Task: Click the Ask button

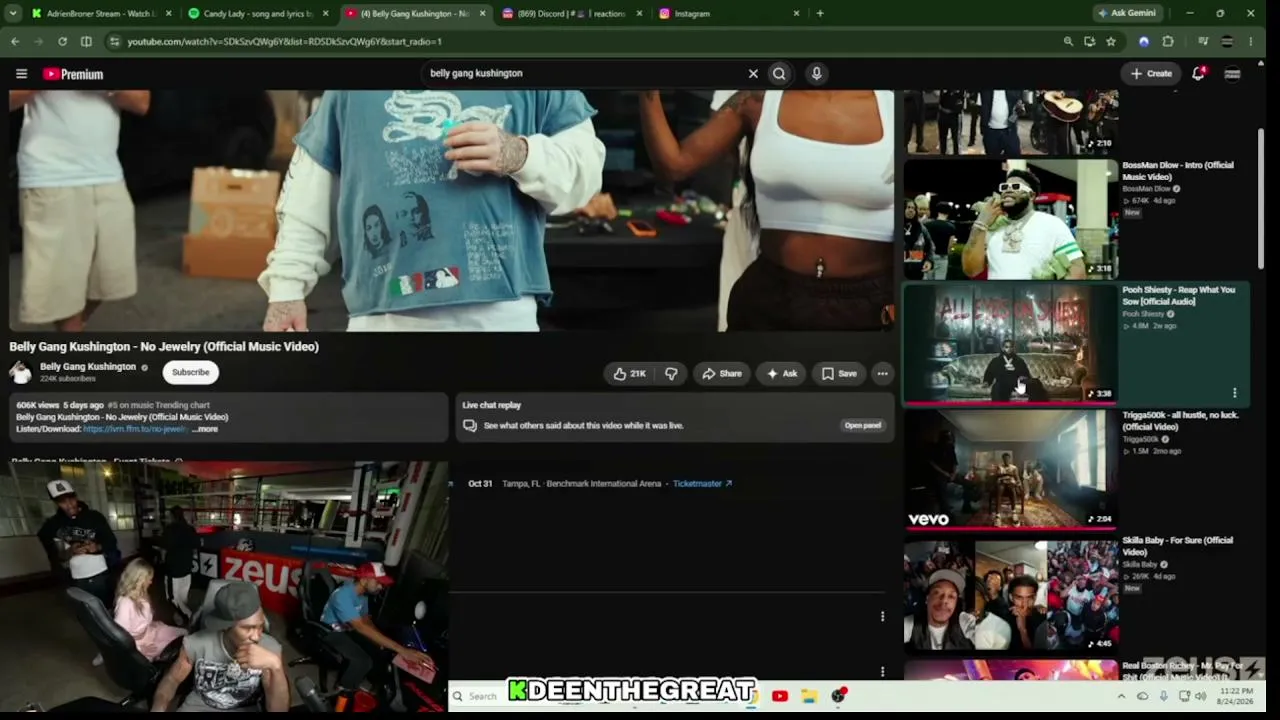Action: 781,373
